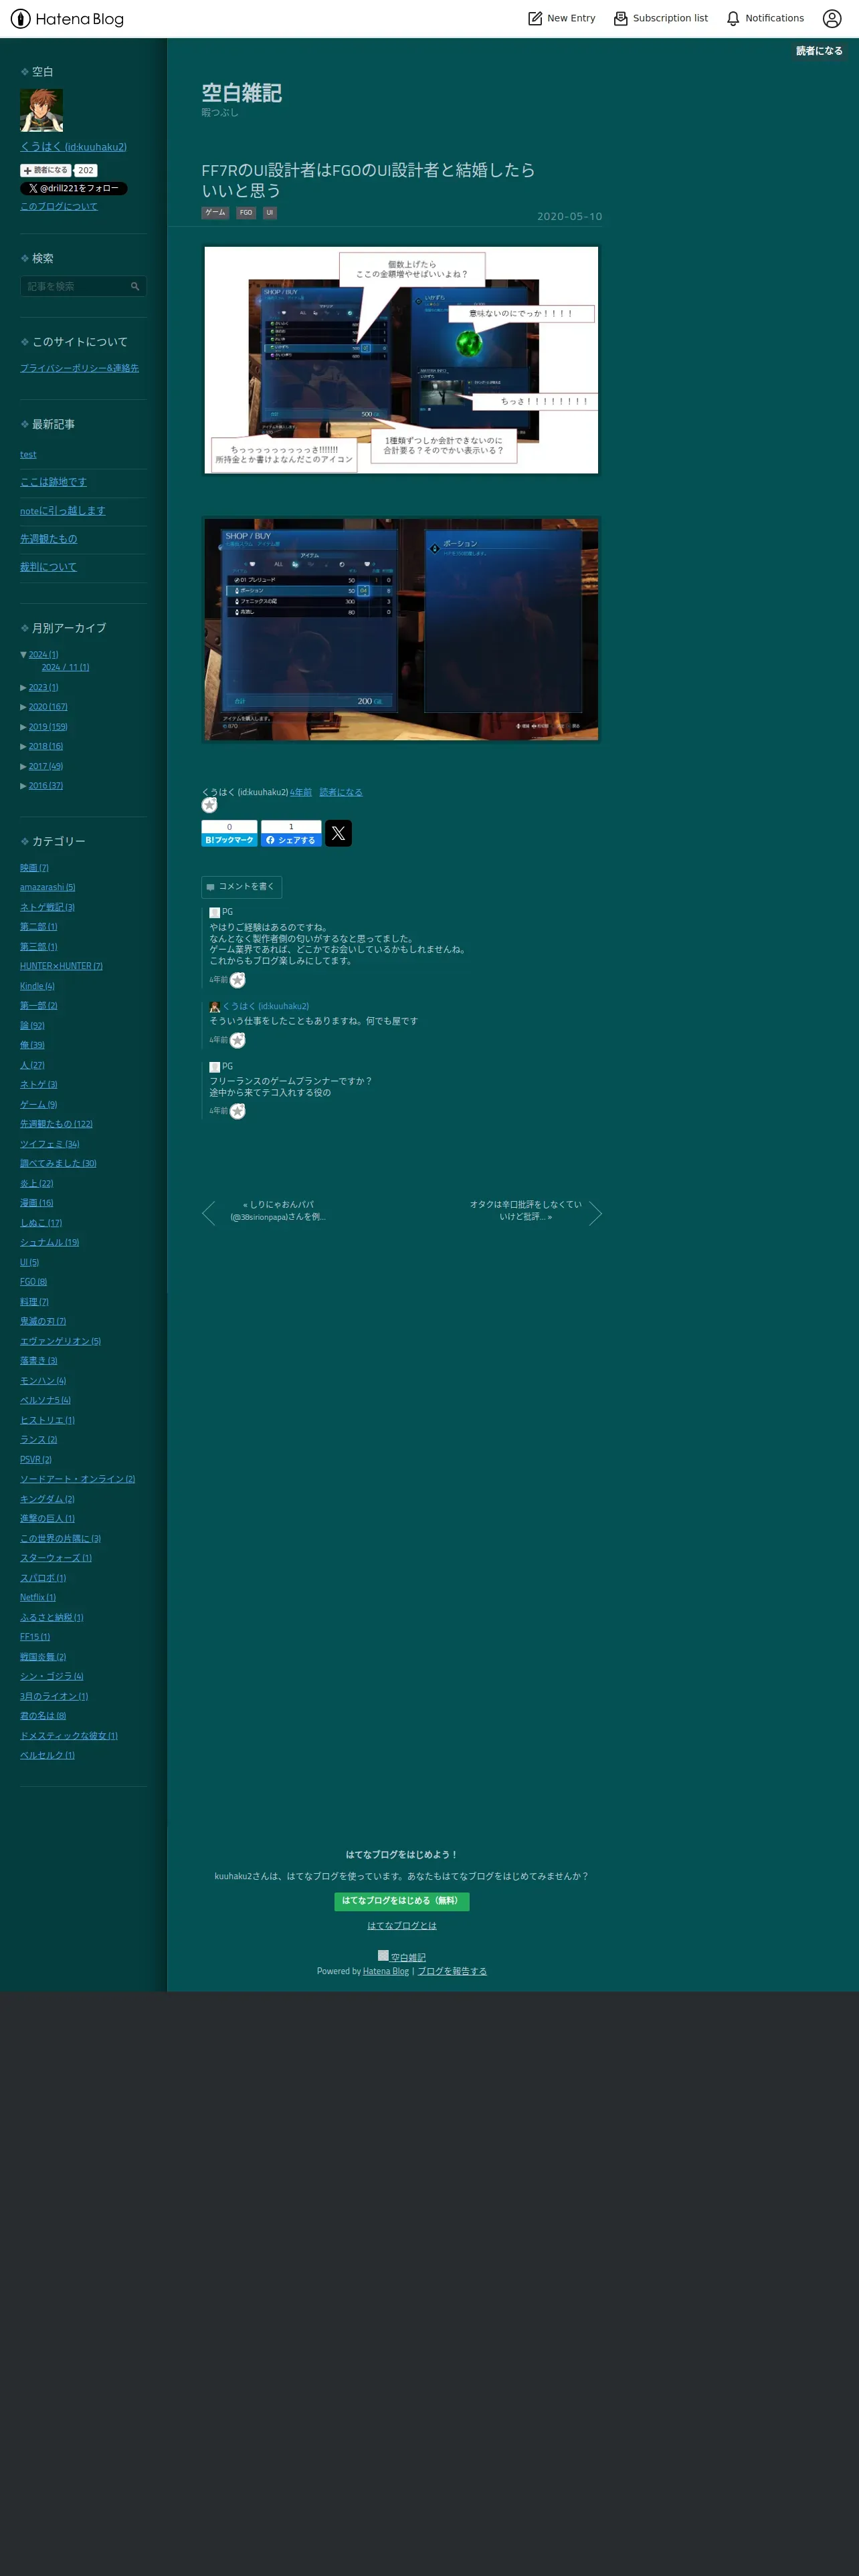
Task: Expand the 2017 archive triangle
Action: pos(23,767)
